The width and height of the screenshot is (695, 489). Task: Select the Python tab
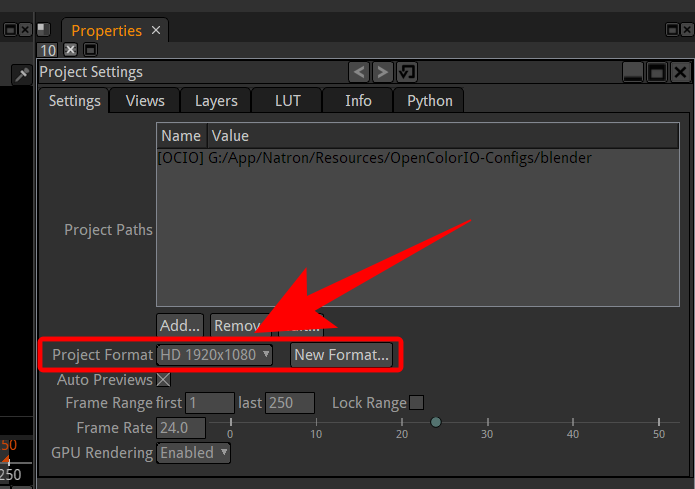(x=429, y=100)
